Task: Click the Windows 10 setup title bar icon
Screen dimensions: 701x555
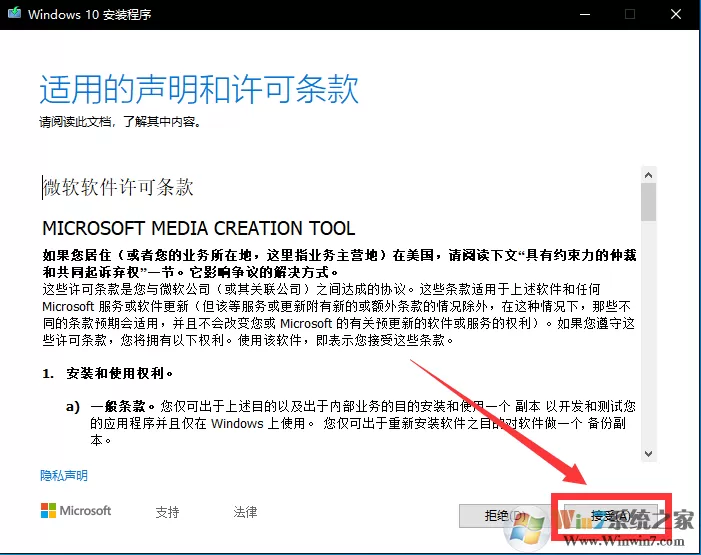Action: pyautogui.click(x=14, y=13)
